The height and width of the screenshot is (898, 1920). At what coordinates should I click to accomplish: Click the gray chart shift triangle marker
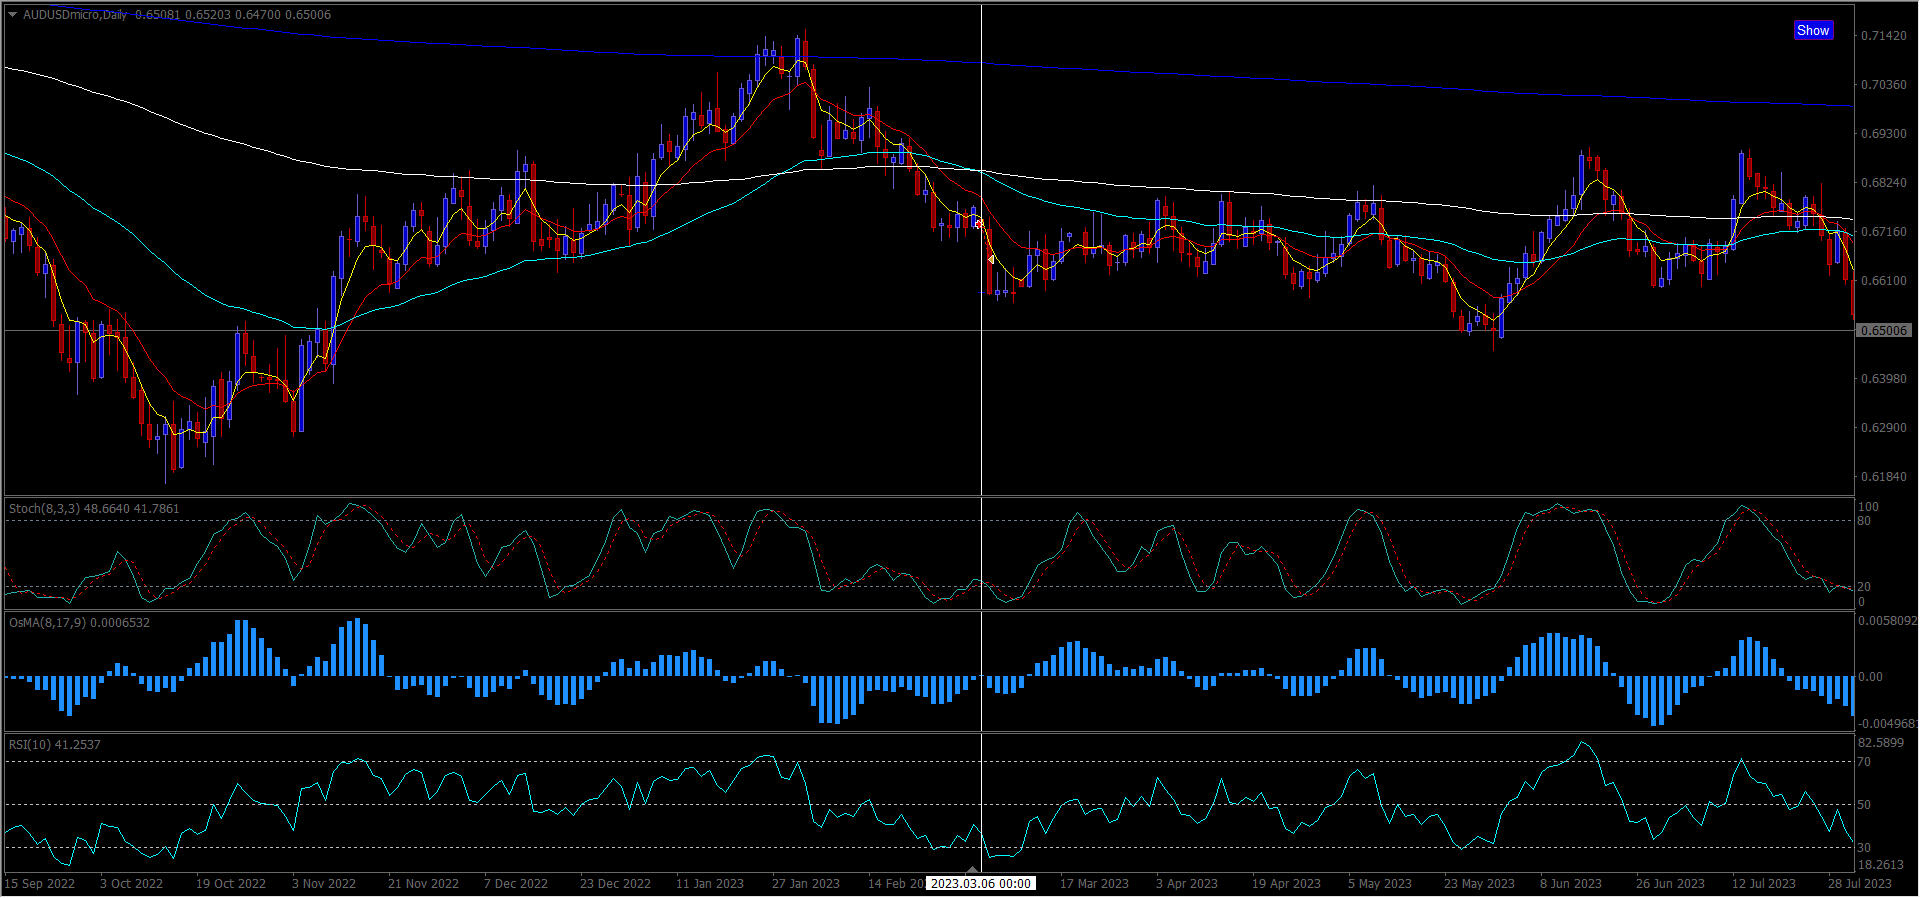click(972, 869)
